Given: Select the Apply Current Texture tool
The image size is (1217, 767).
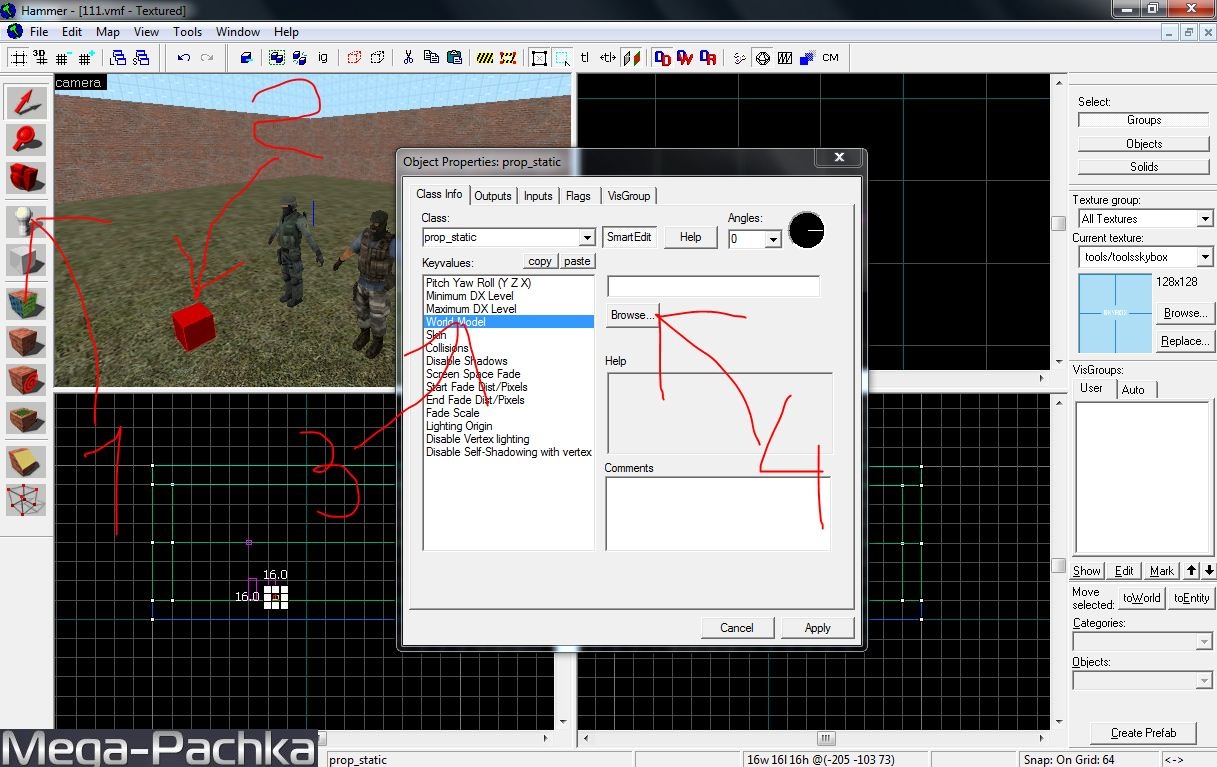Looking at the screenshot, I should pyautogui.click(x=27, y=341).
